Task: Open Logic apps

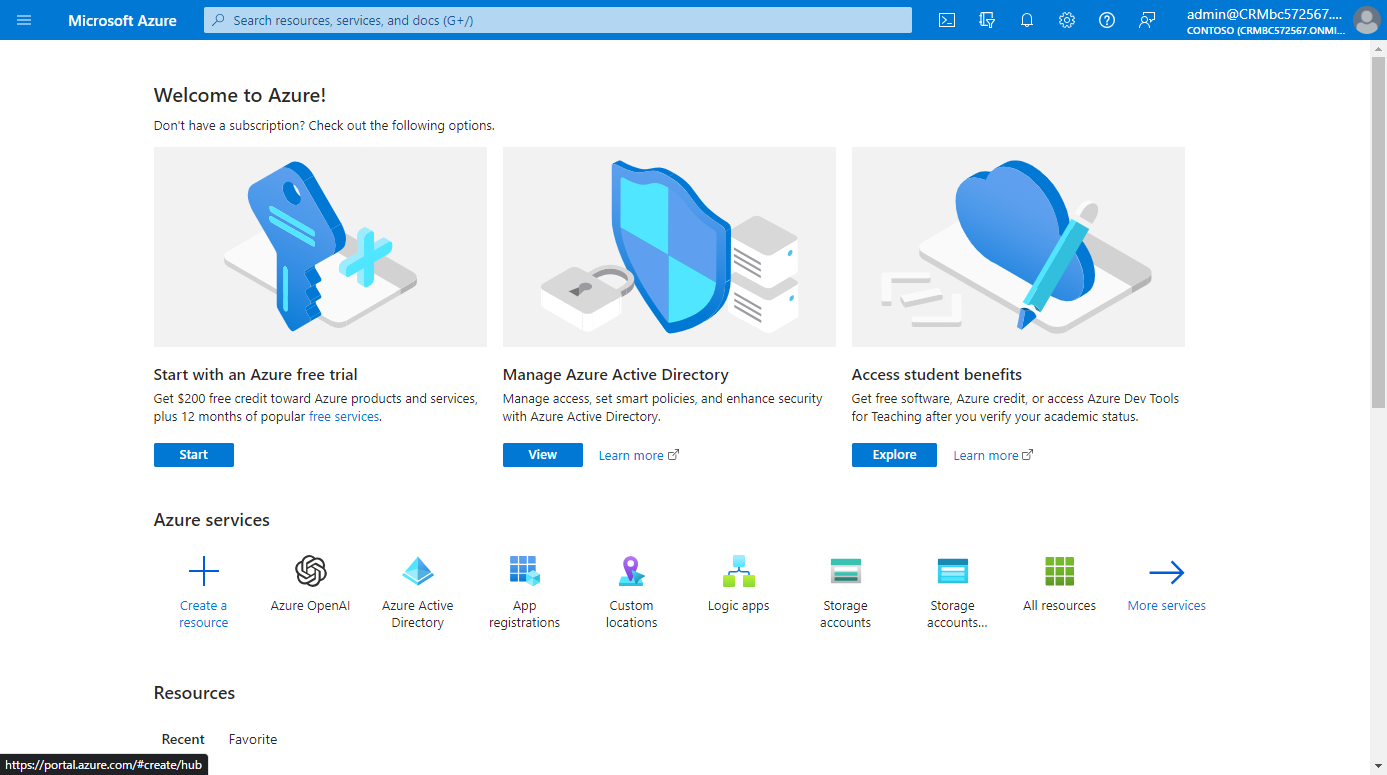Action: [x=738, y=585]
